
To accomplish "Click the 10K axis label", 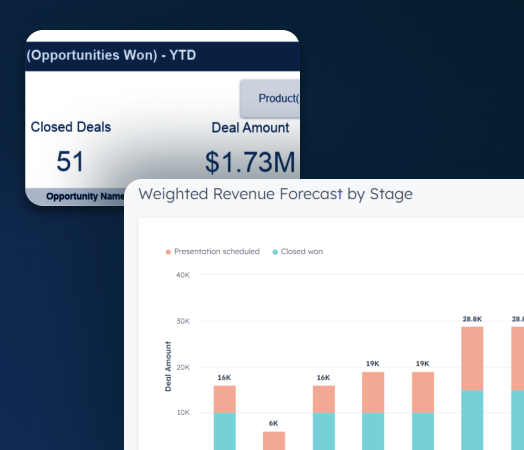I will point(183,413).
